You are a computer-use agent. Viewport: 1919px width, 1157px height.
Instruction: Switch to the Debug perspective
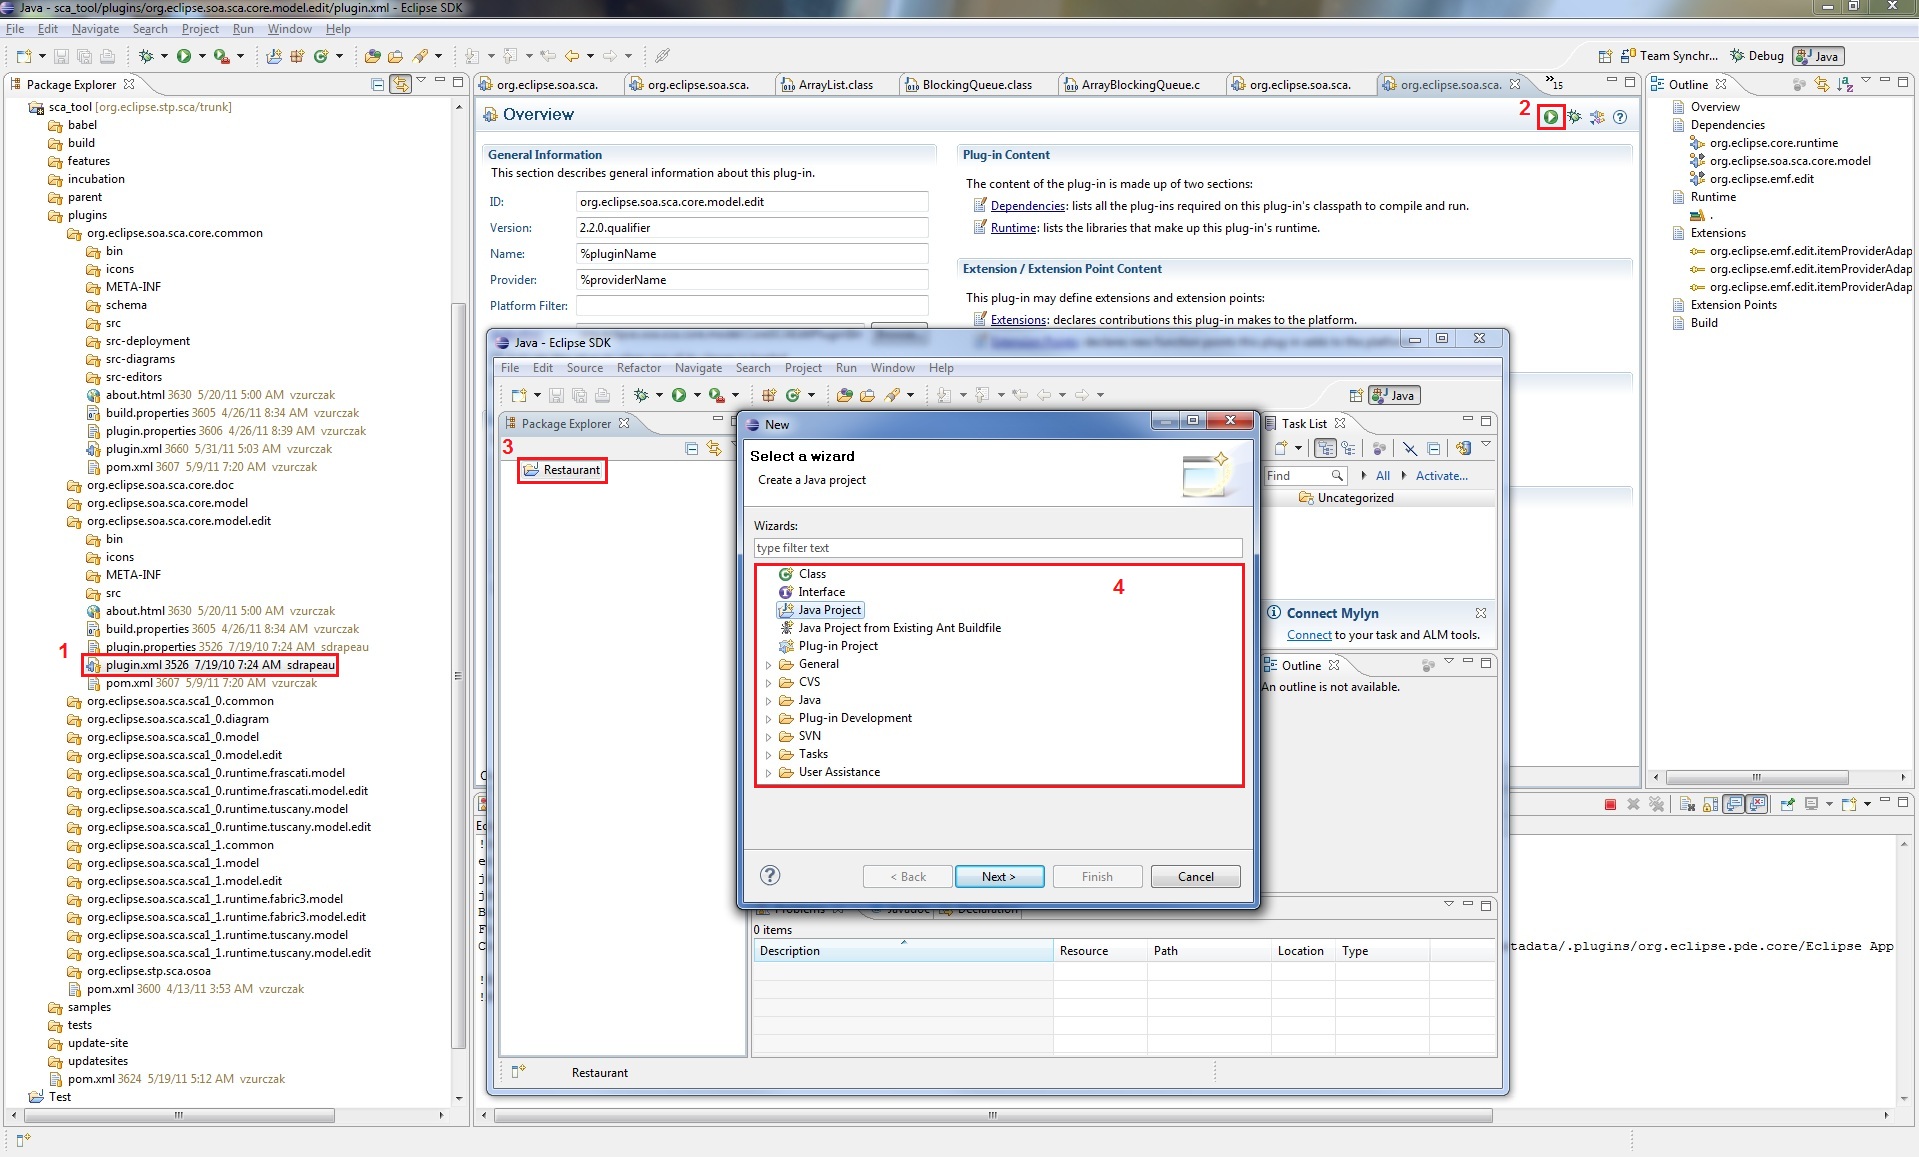pos(1757,56)
